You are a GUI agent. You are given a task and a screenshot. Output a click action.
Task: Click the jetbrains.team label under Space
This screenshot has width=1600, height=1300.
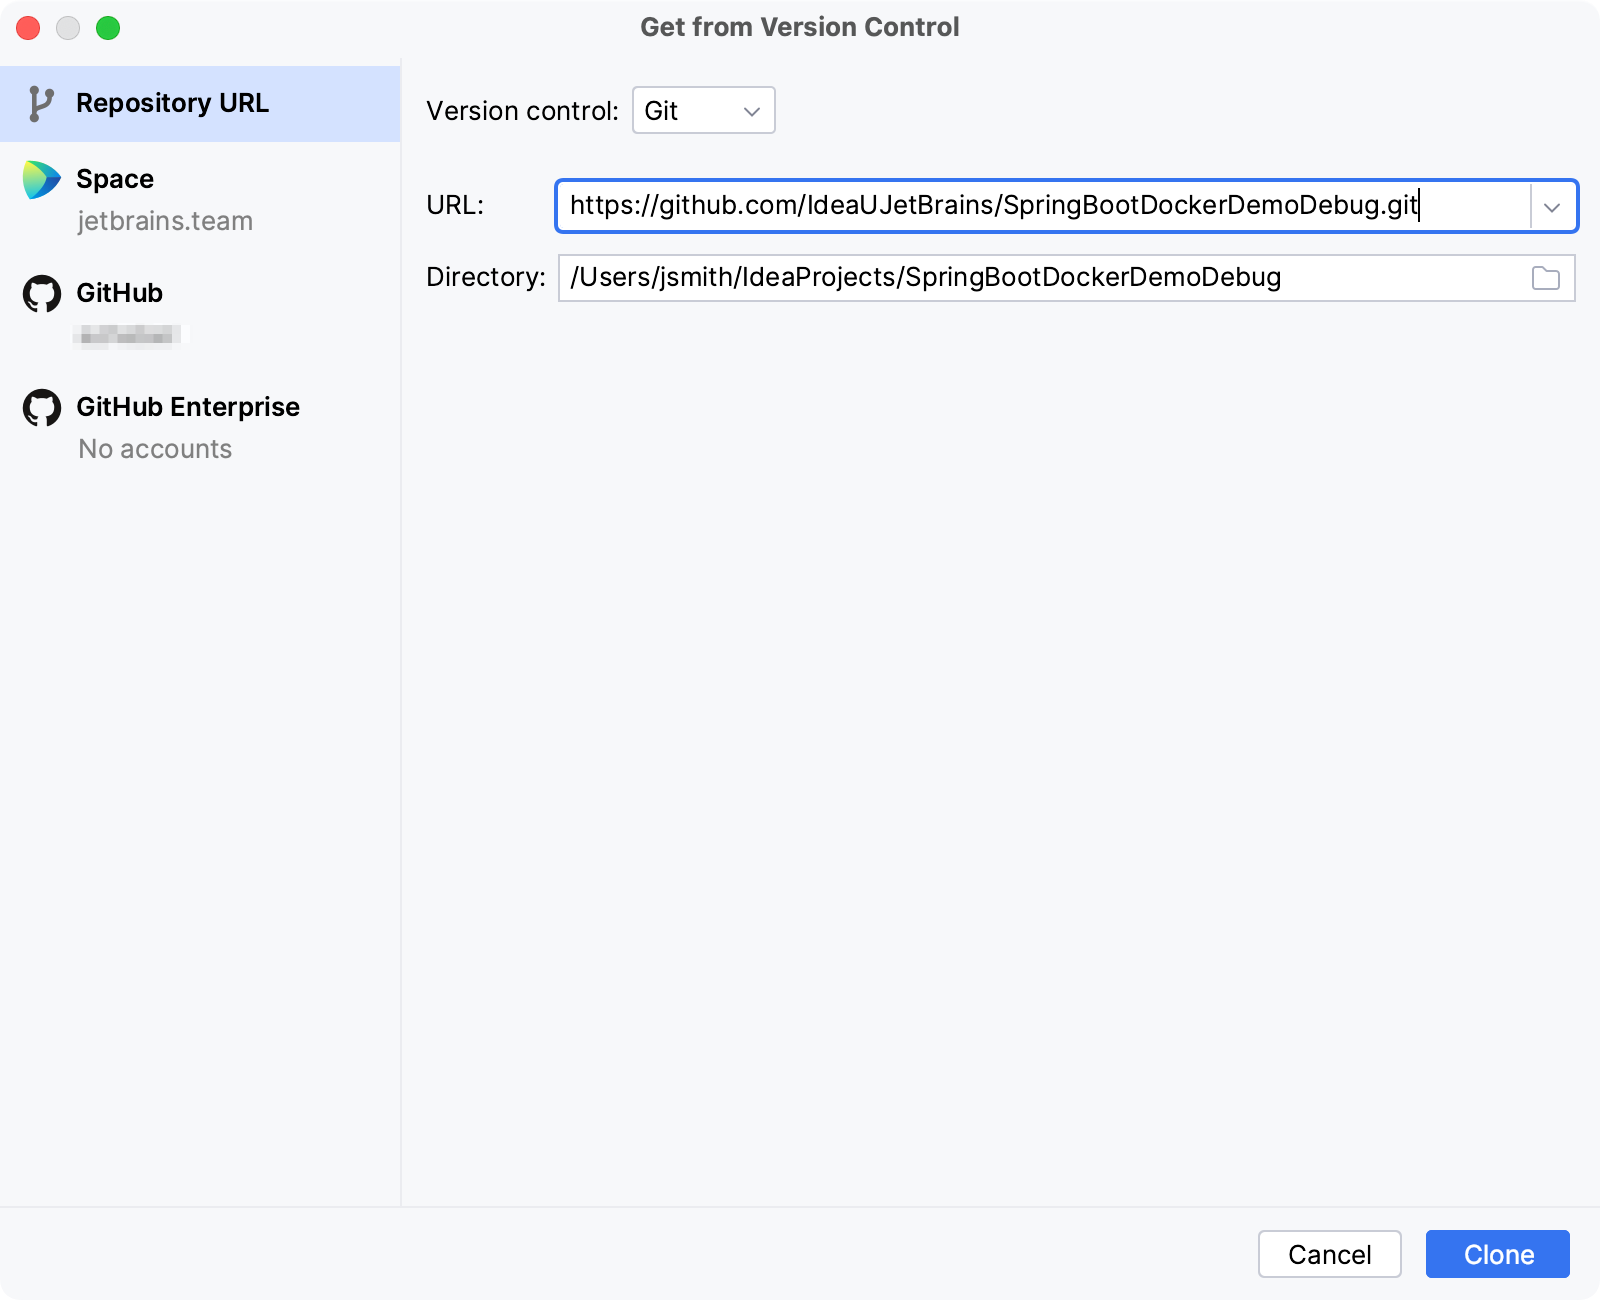tap(165, 221)
